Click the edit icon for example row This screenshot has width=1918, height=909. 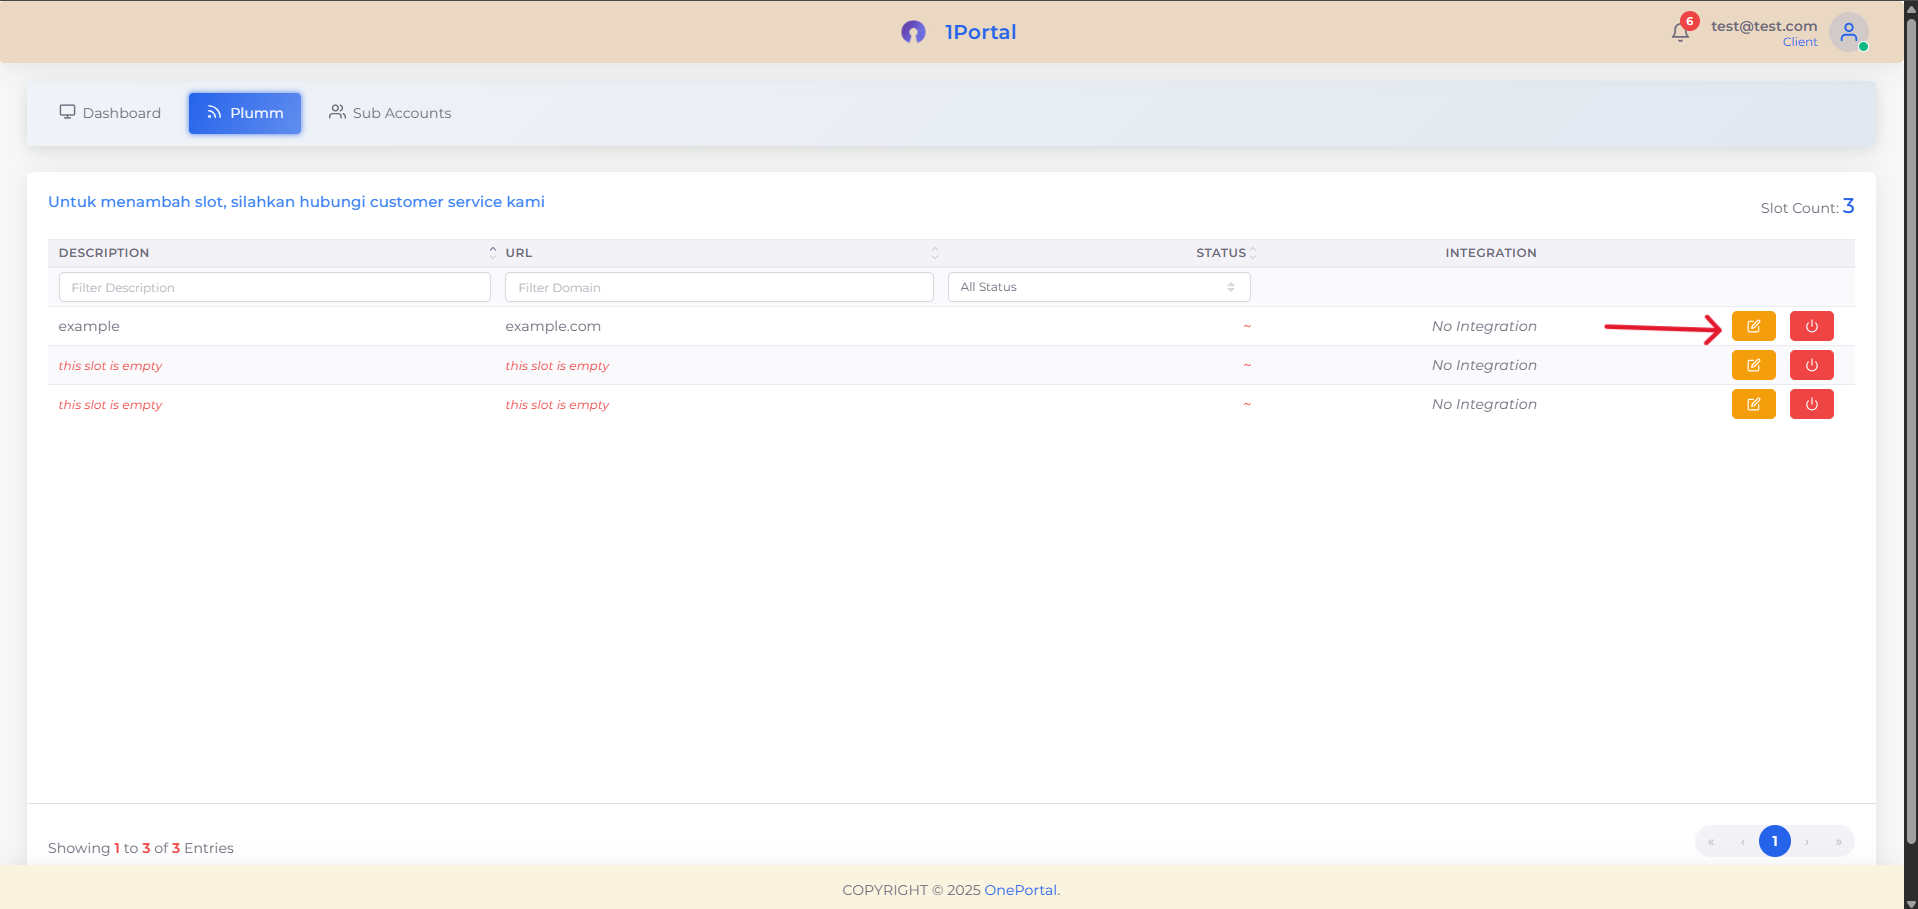(1753, 326)
